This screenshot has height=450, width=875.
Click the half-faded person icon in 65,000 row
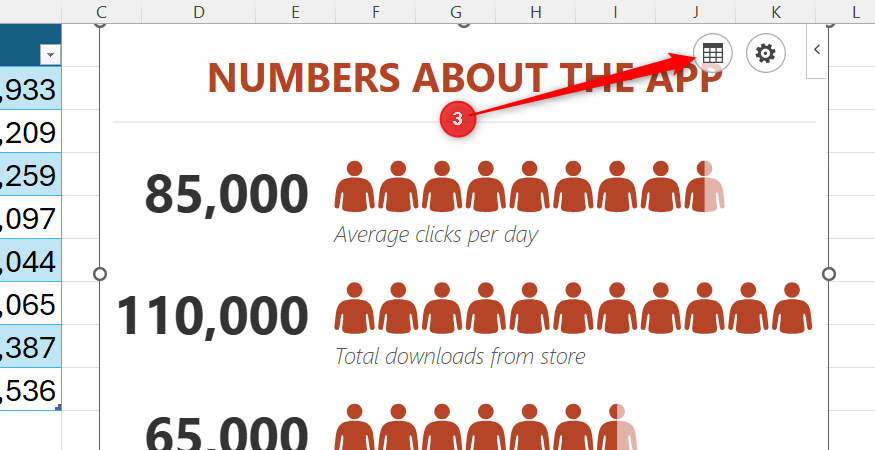(x=617, y=427)
